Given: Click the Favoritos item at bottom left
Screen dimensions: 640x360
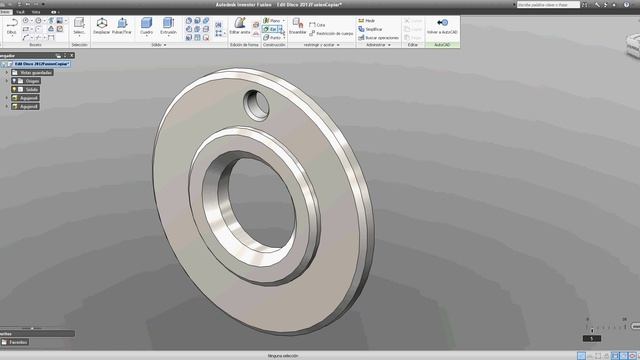Looking at the screenshot, I should click(15, 342).
